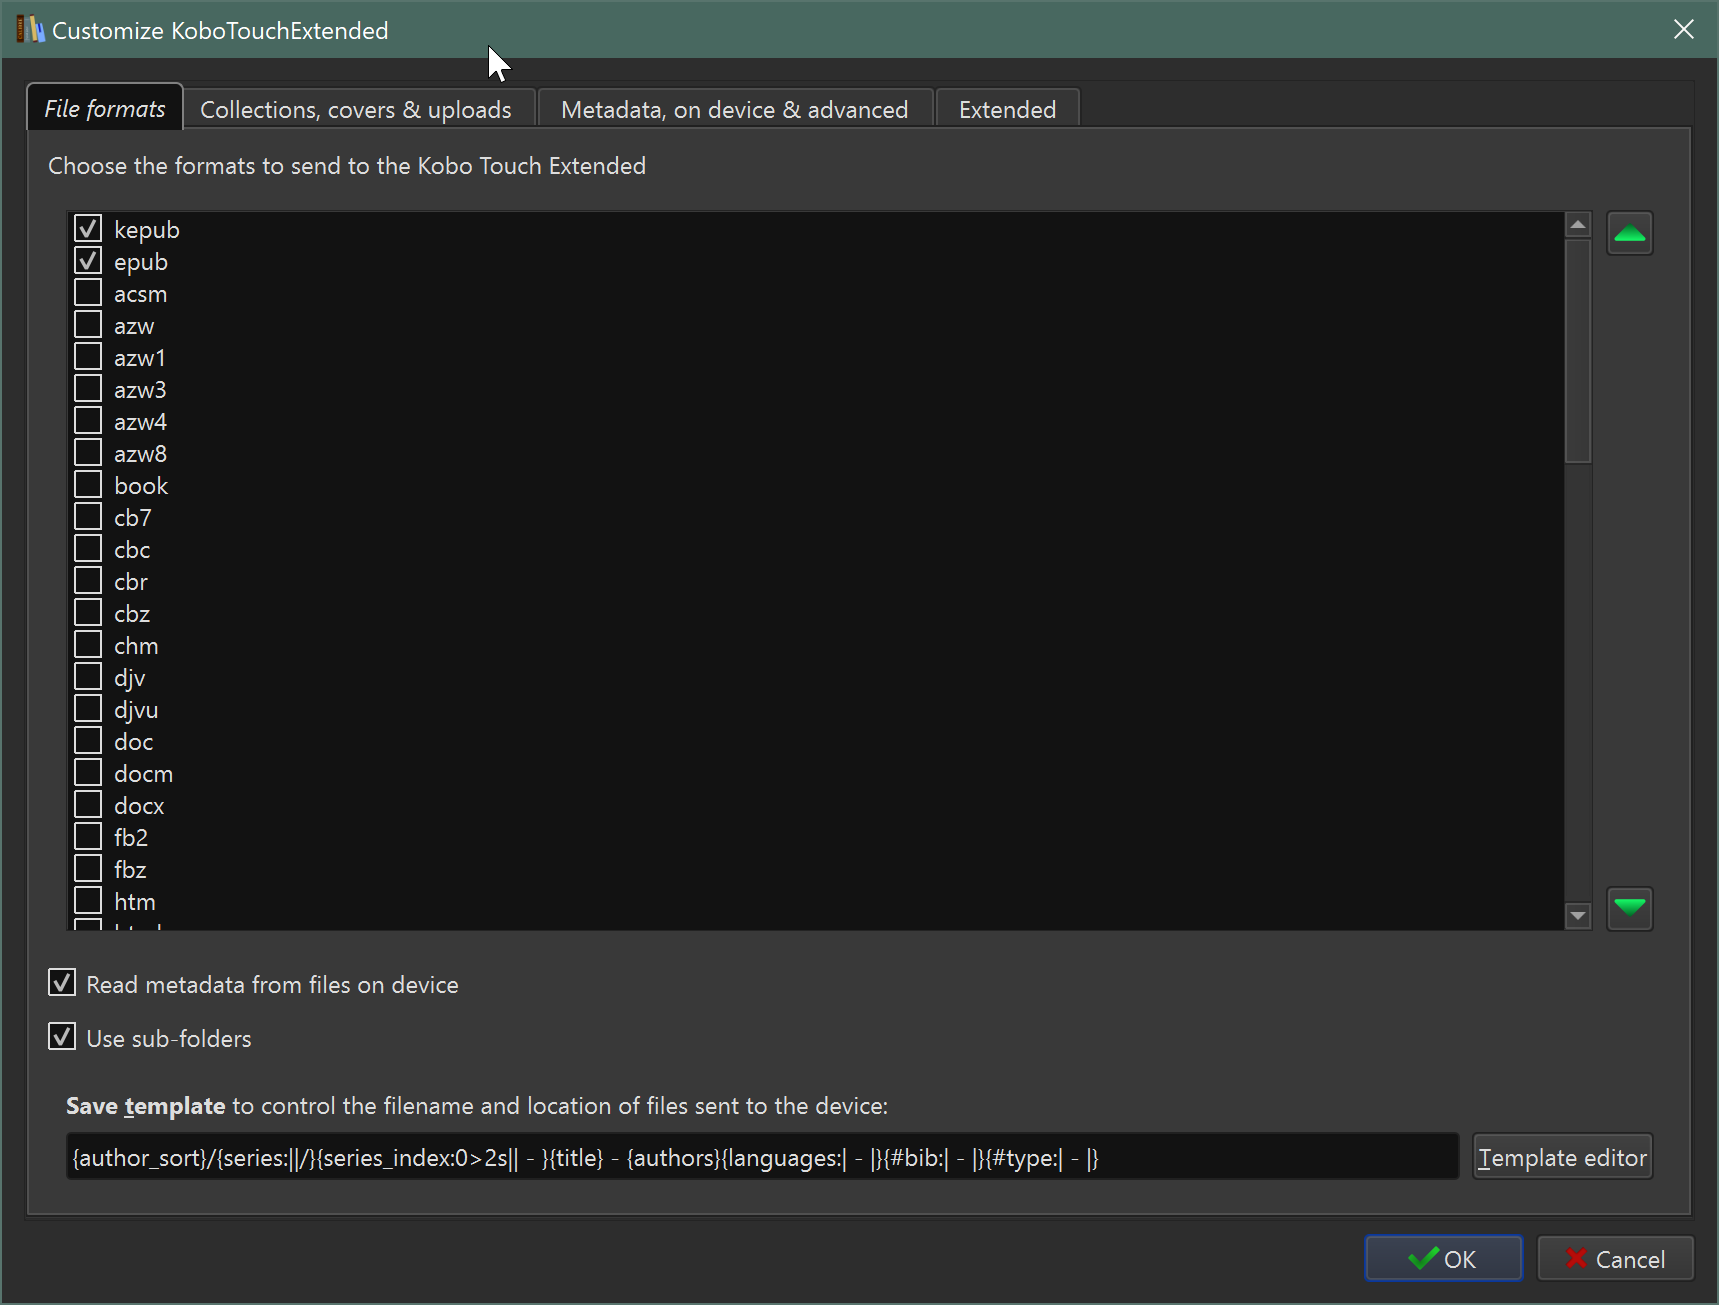Select the cbz format row label
Screen dimensions: 1719x1305
pyautogui.click(x=132, y=614)
